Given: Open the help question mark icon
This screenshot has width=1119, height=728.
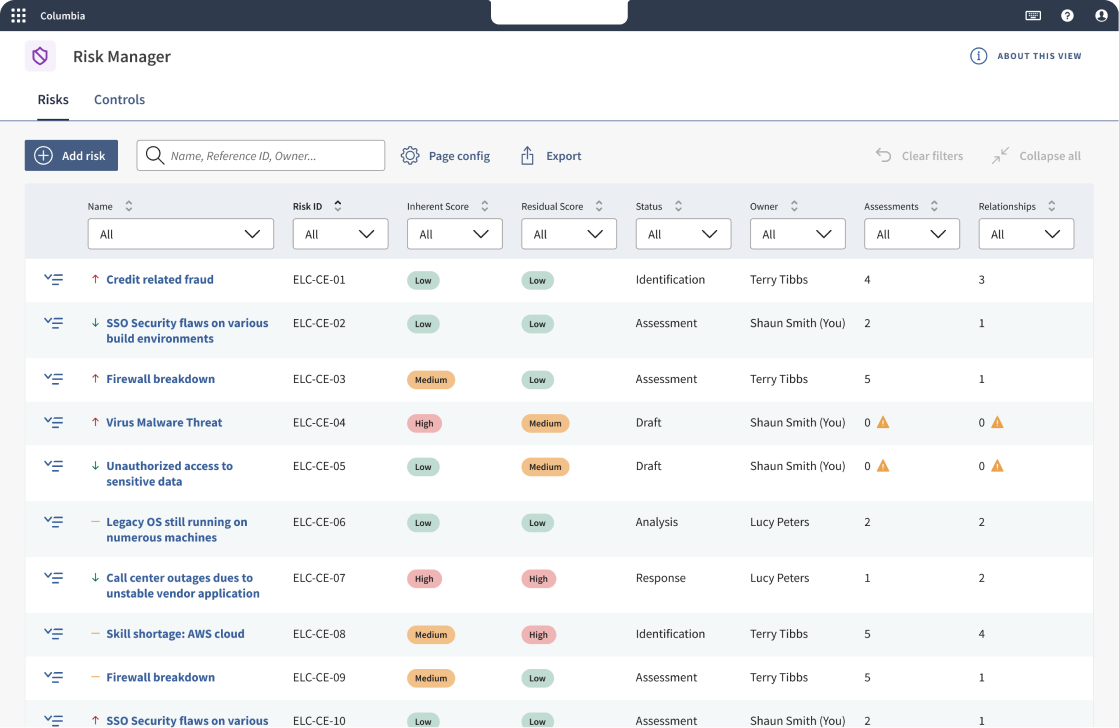Looking at the screenshot, I should (x=1067, y=16).
